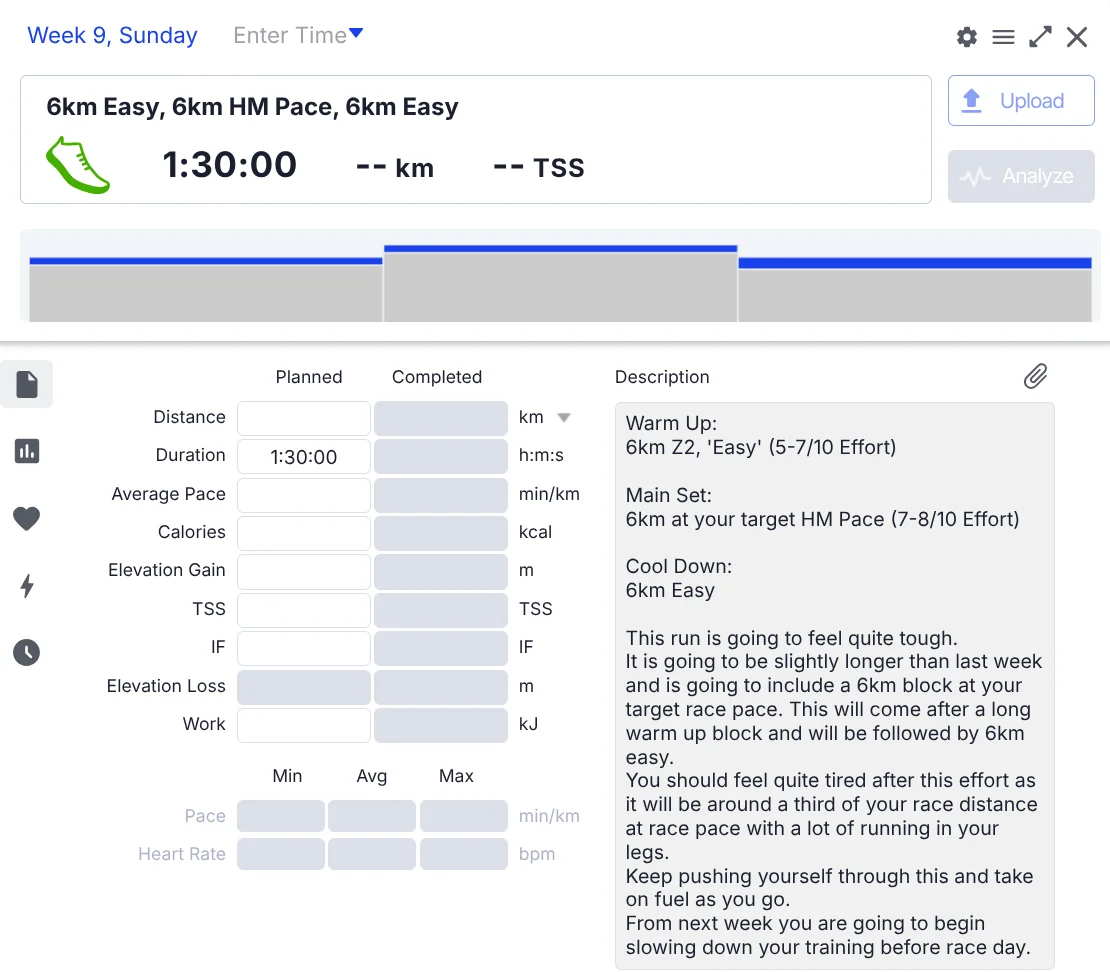
Task: Click the planned TSS field
Action: pyautogui.click(x=304, y=609)
